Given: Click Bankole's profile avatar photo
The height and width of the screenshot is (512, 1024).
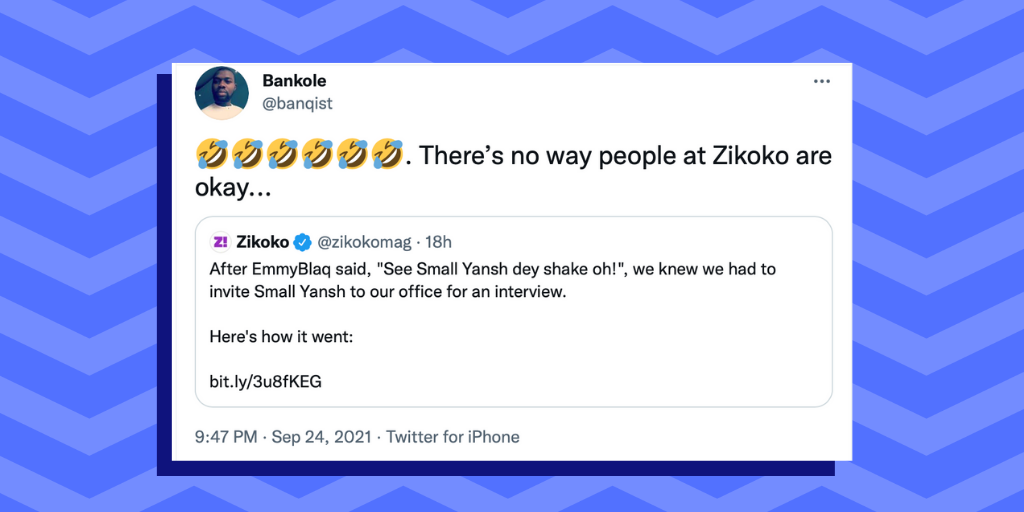Looking at the screenshot, I should click(221, 93).
